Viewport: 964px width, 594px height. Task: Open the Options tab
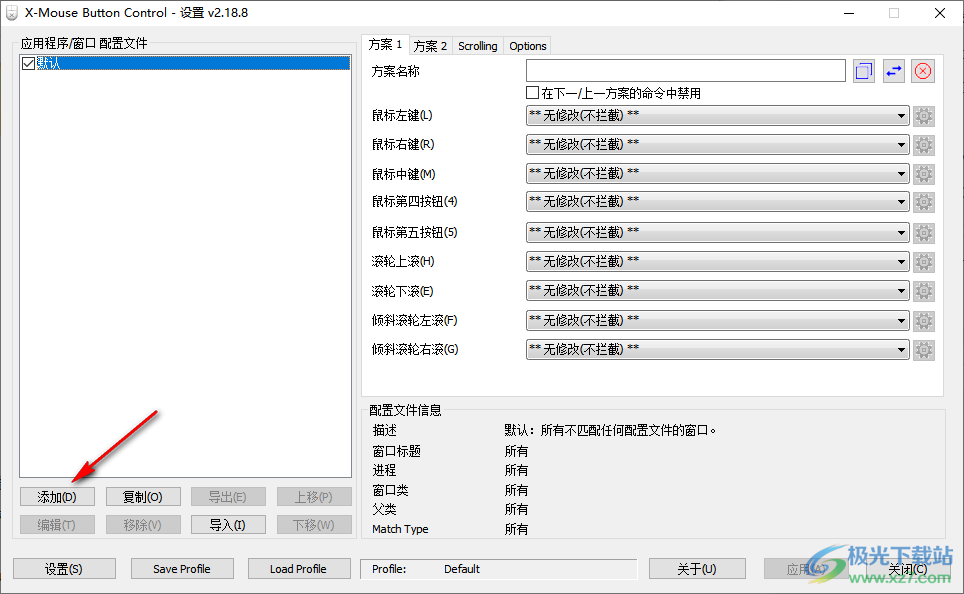coord(527,46)
